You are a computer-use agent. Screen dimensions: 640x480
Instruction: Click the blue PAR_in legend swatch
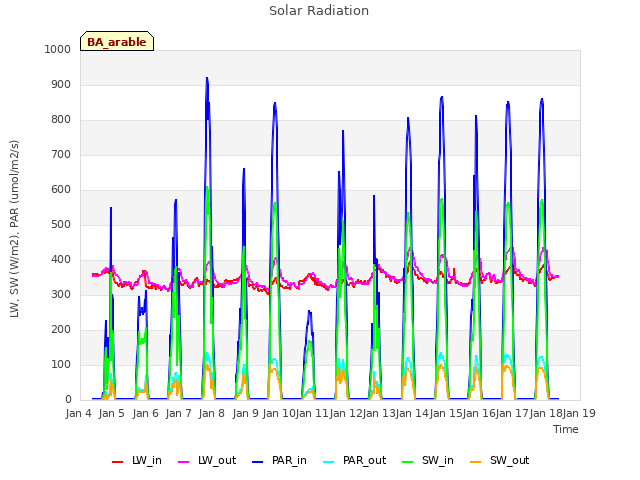(x=258, y=462)
